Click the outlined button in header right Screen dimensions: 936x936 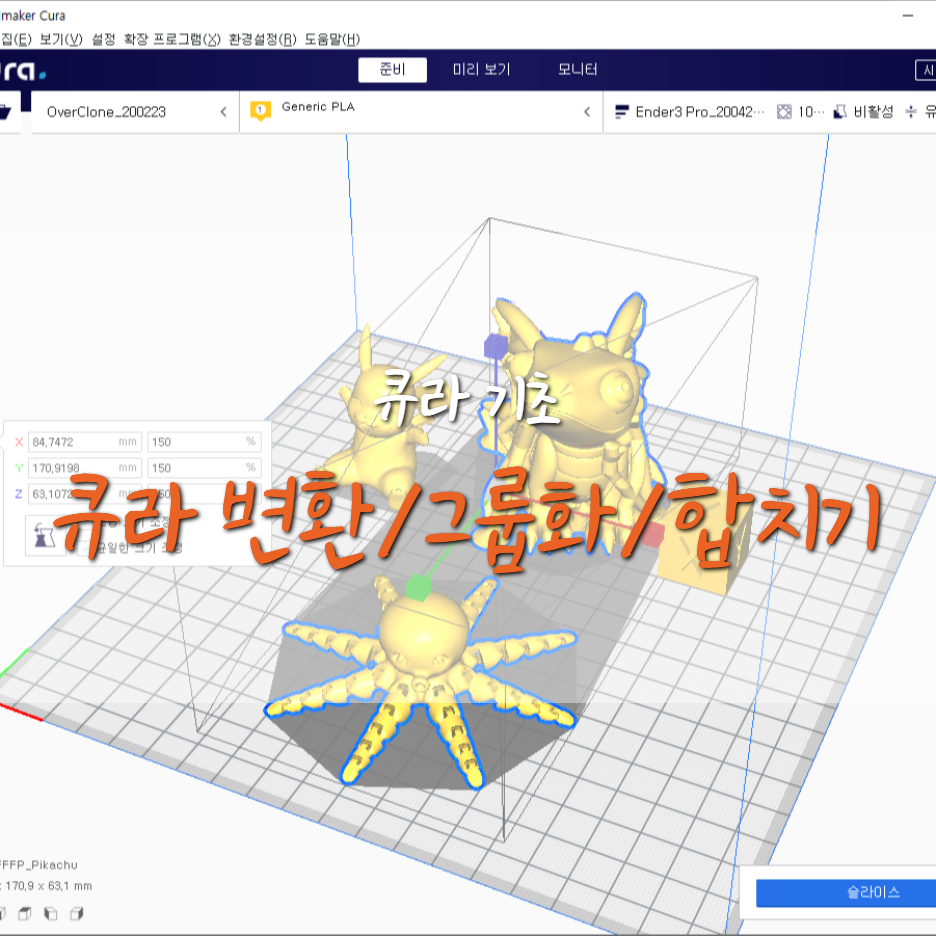pyautogui.click(x=926, y=70)
